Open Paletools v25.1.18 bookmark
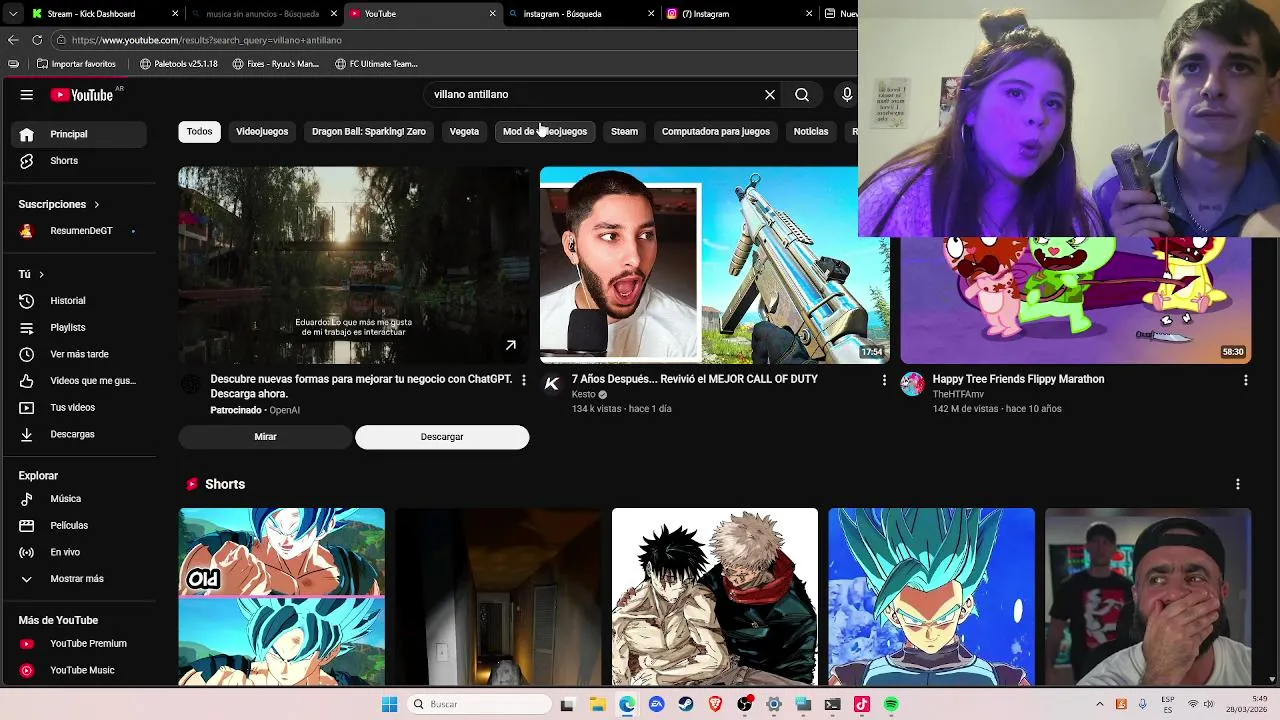The image size is (1280, 720). [x=179, y=64]
